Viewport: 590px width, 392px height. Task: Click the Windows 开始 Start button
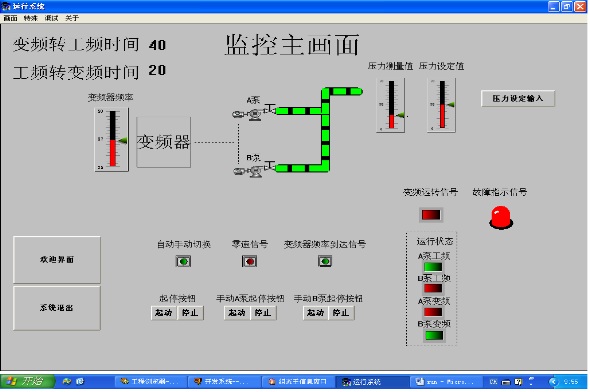coord(27,381)
